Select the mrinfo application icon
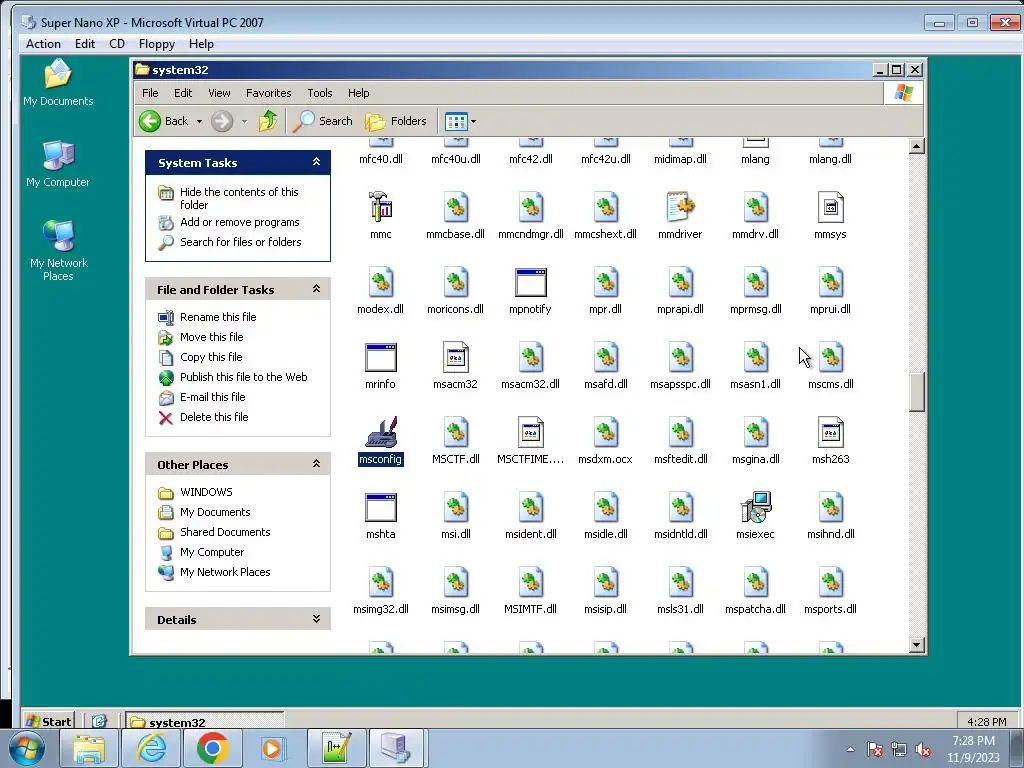 pos(381,357)
